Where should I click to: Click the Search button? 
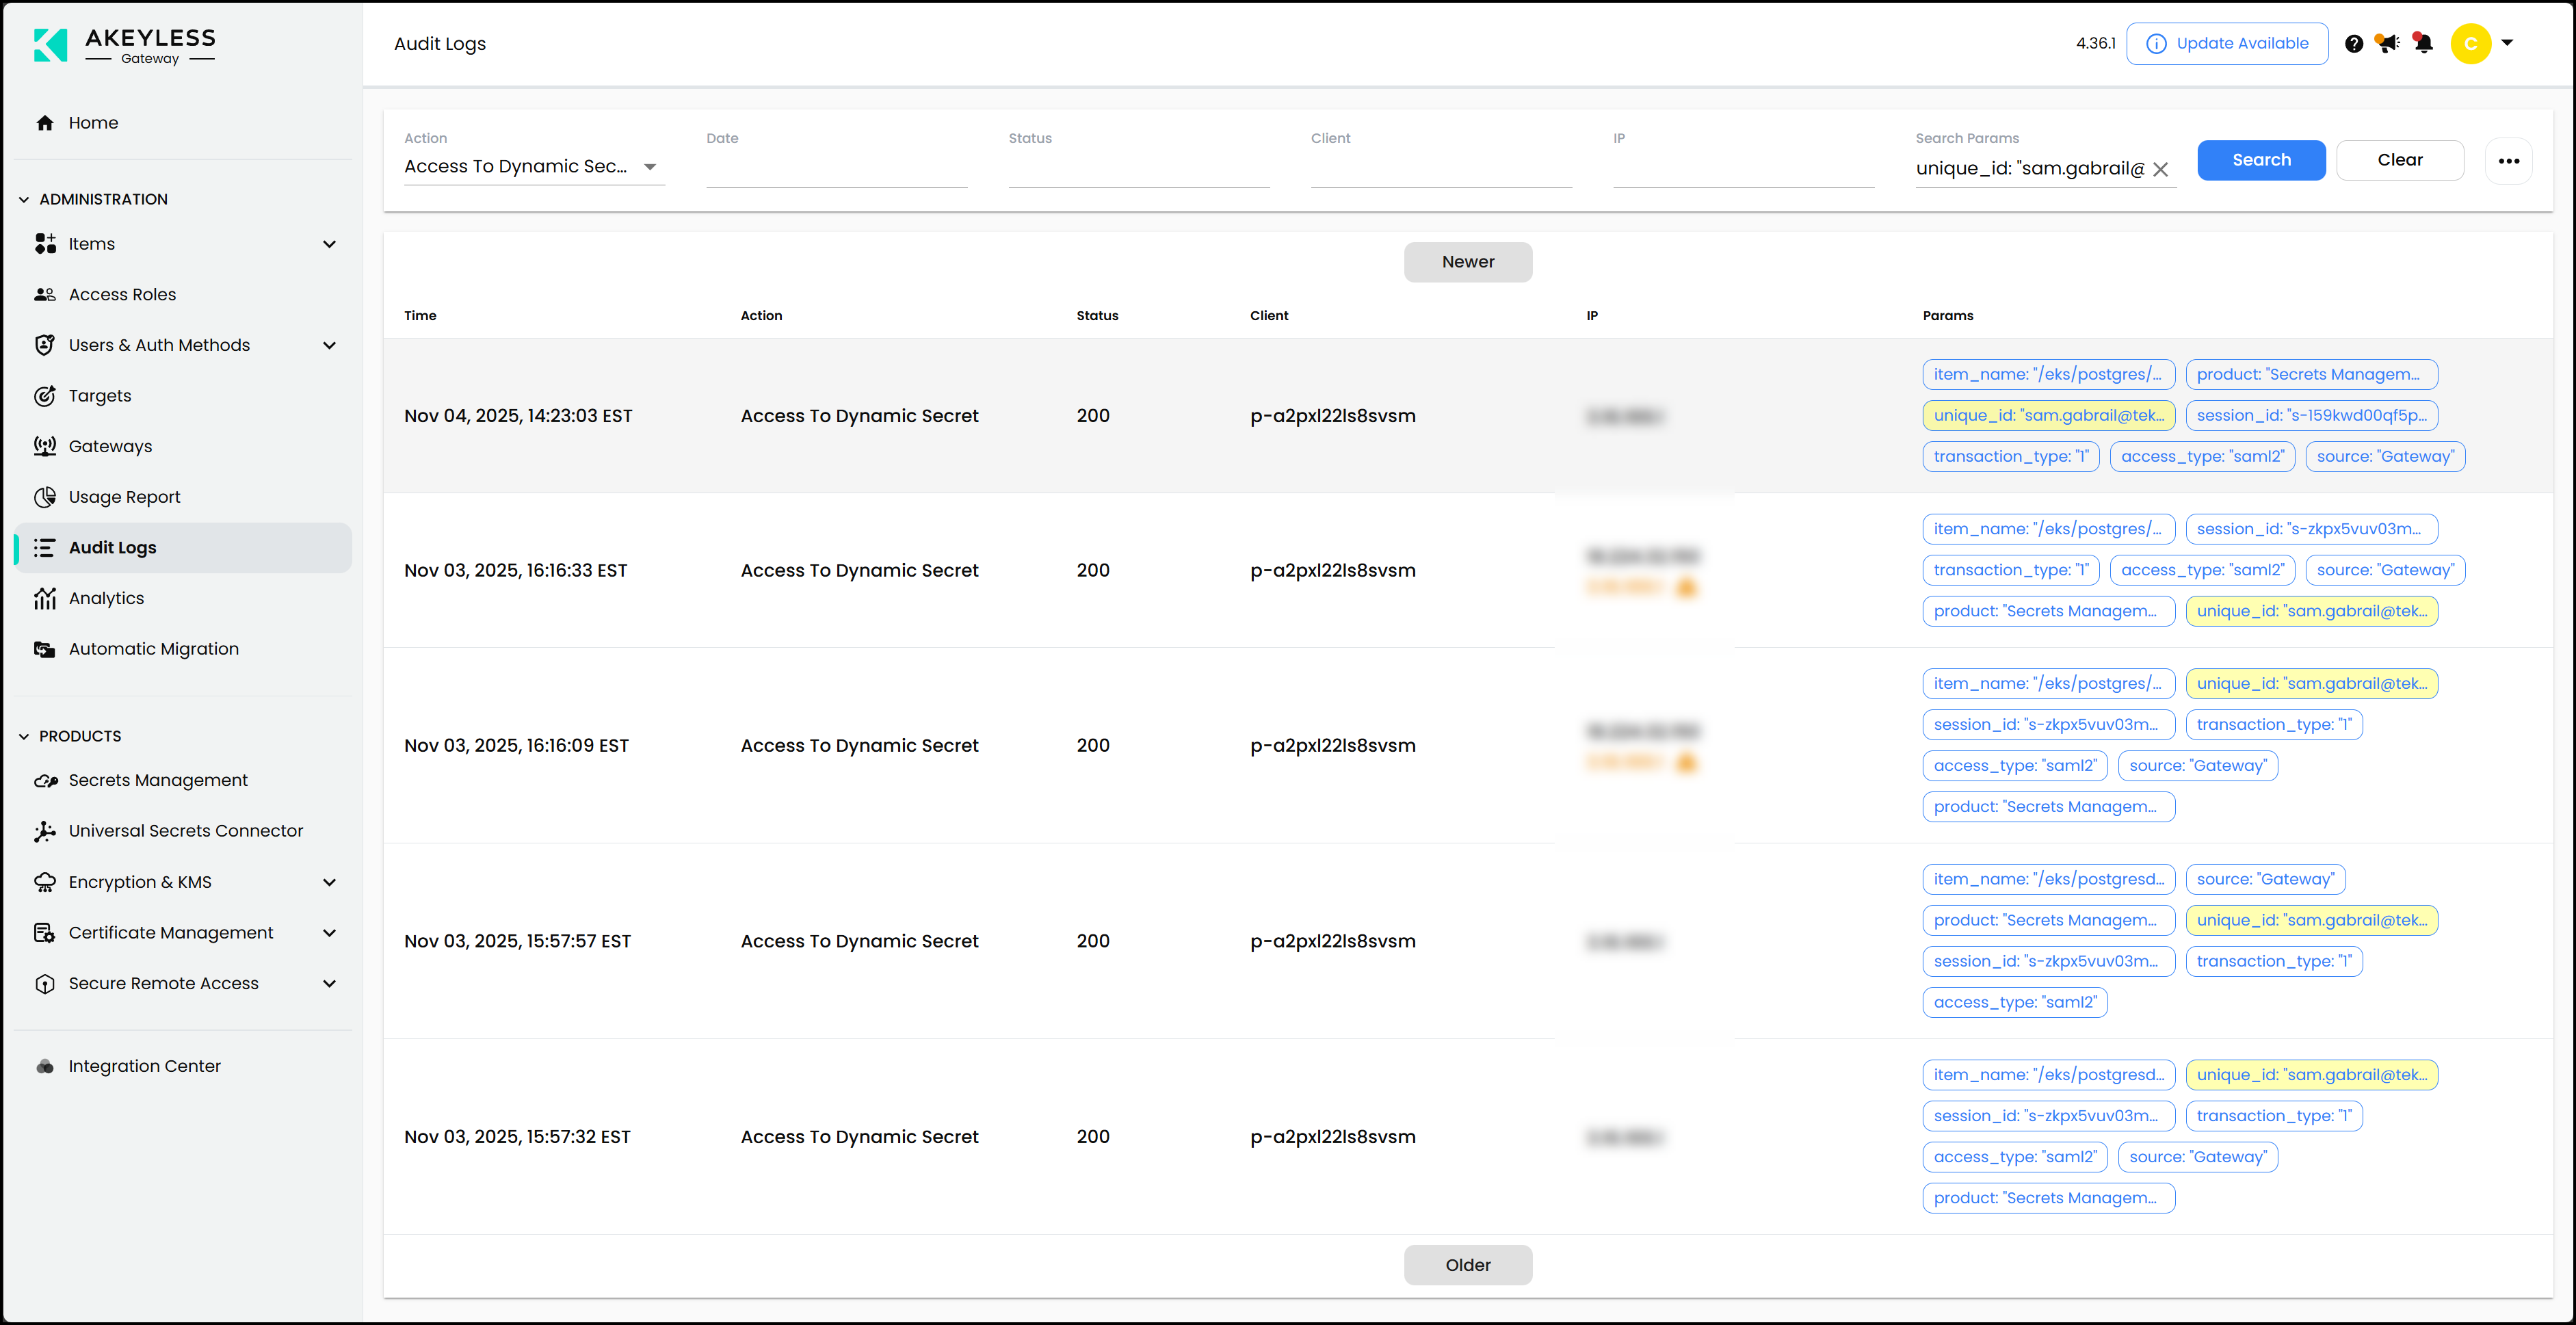2261,160
